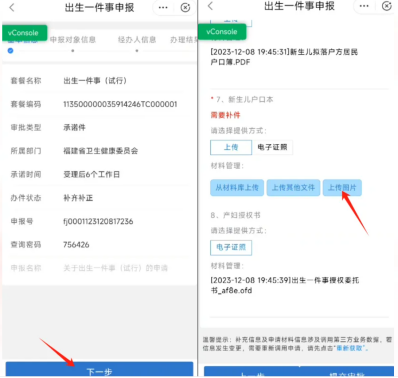Select the 查询密码 value 756426

tap(76, 245)
